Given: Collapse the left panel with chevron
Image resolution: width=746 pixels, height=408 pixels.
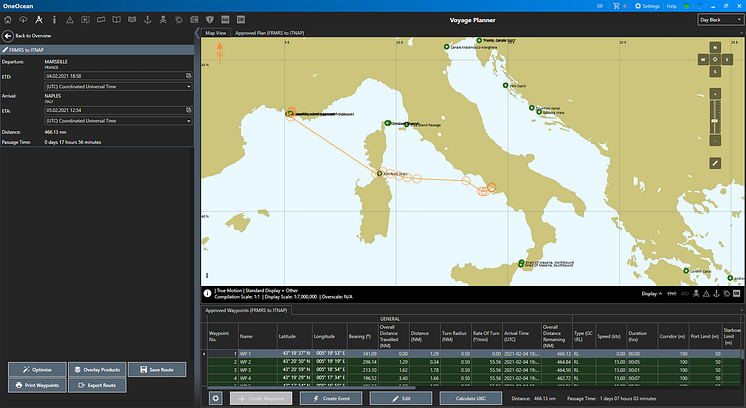Looking at the screenshot, I should (x=197, y=33).
